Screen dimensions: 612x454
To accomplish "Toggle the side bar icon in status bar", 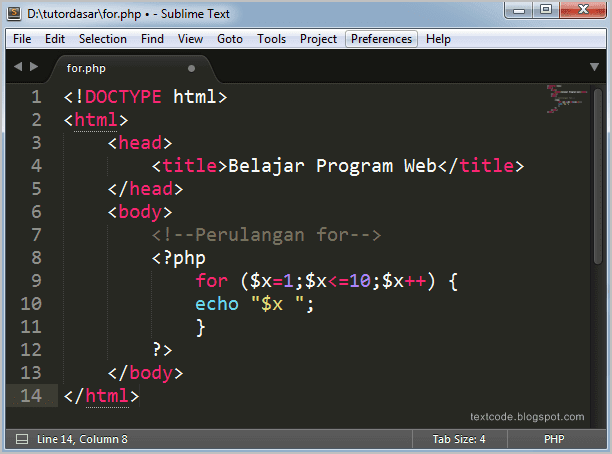I will click(x=22, y=439).
